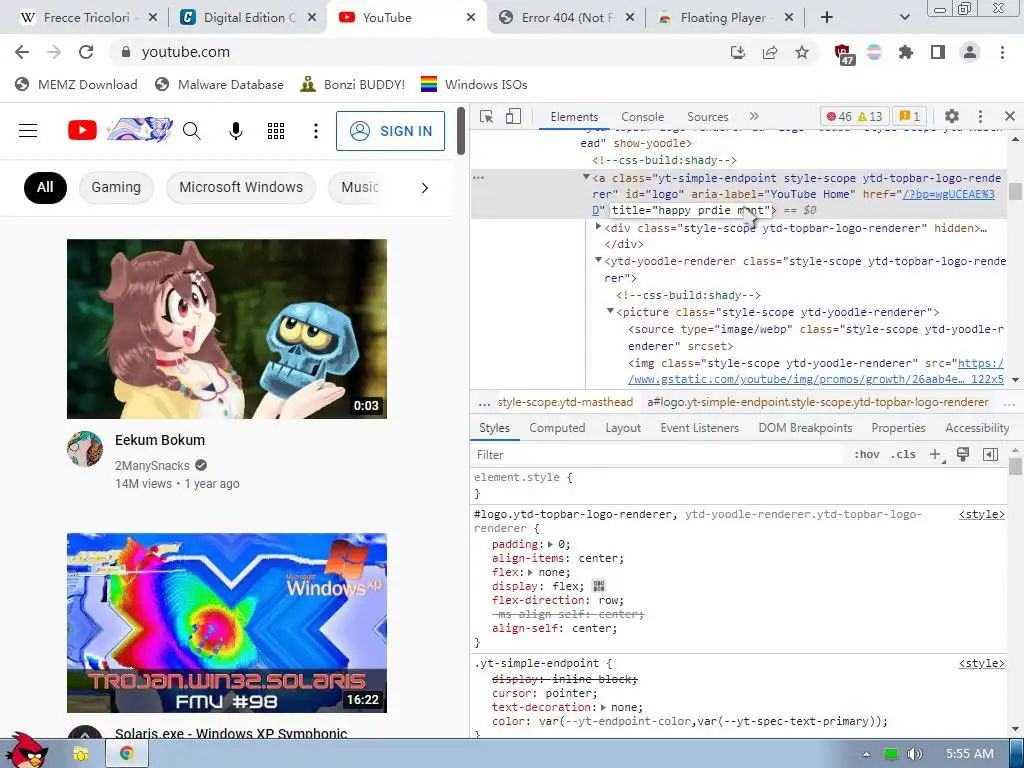Select the Microsoft Windows chip

241,187
